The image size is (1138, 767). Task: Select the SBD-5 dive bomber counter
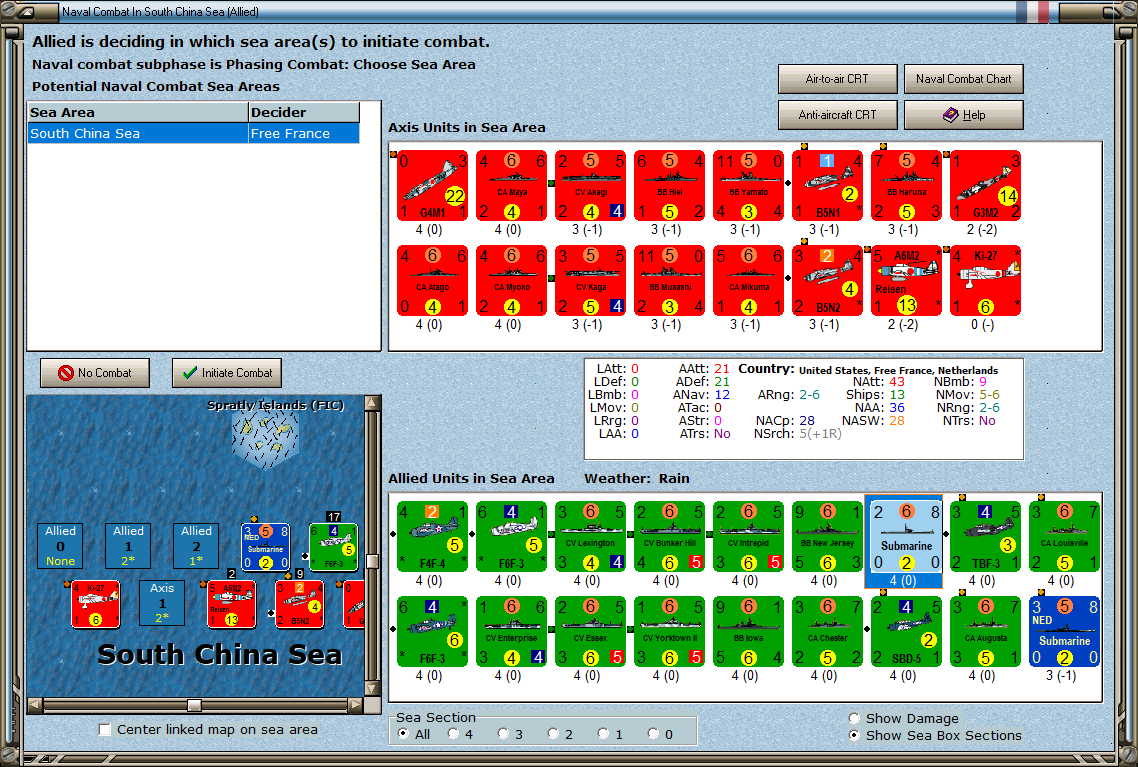pyautogui.click(x=906, y=631)
